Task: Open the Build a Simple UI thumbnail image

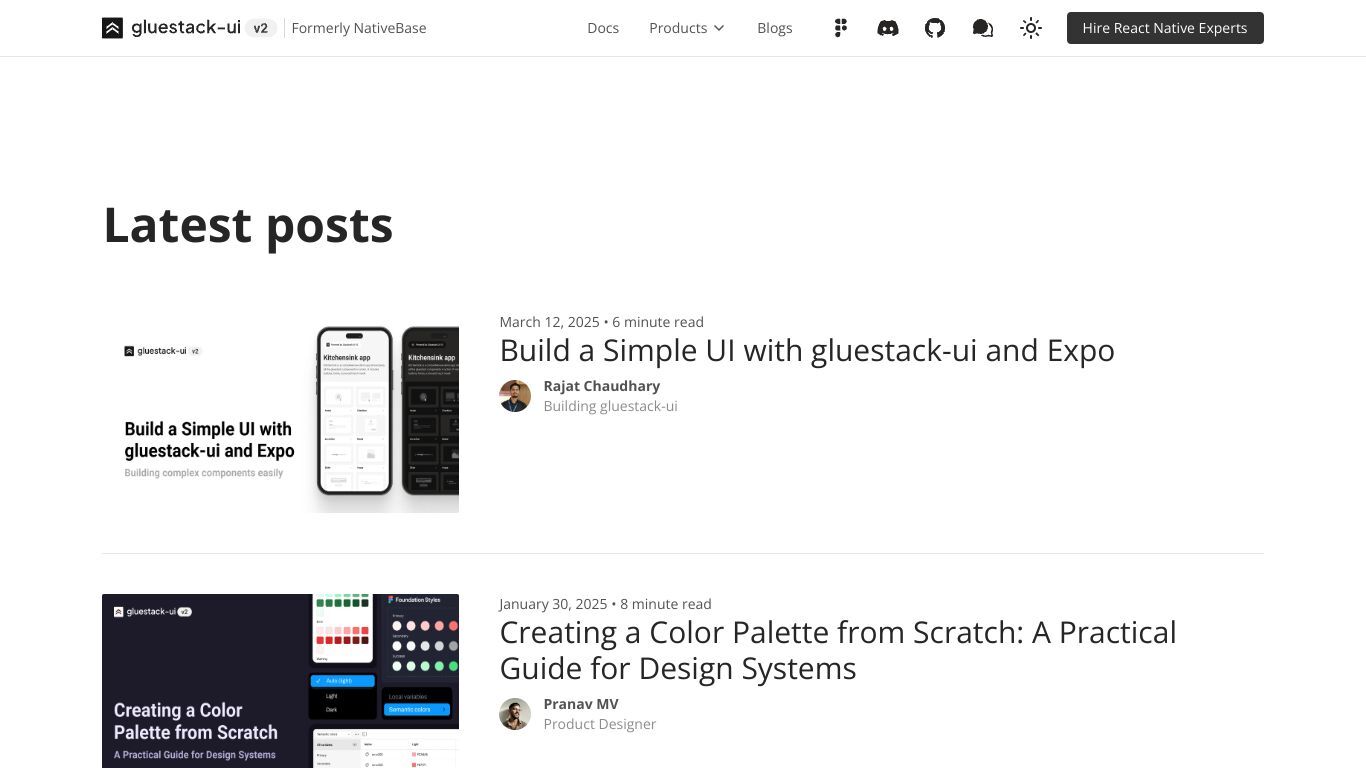Action: pos(280,412)
